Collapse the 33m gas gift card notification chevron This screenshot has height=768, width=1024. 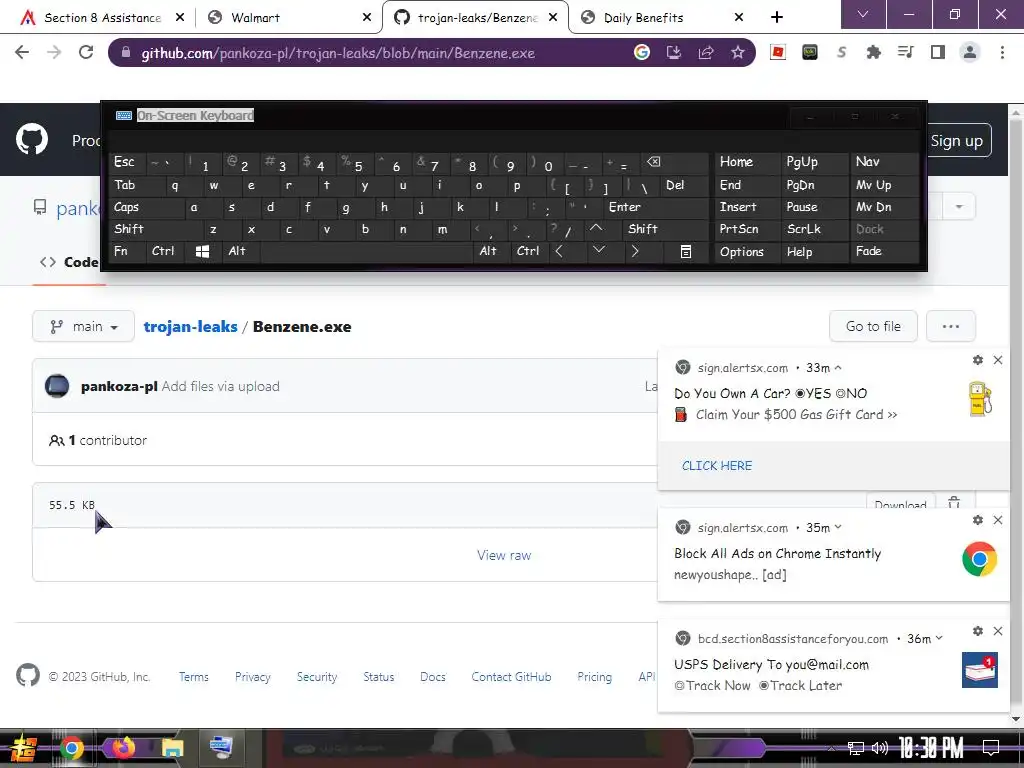838,368
